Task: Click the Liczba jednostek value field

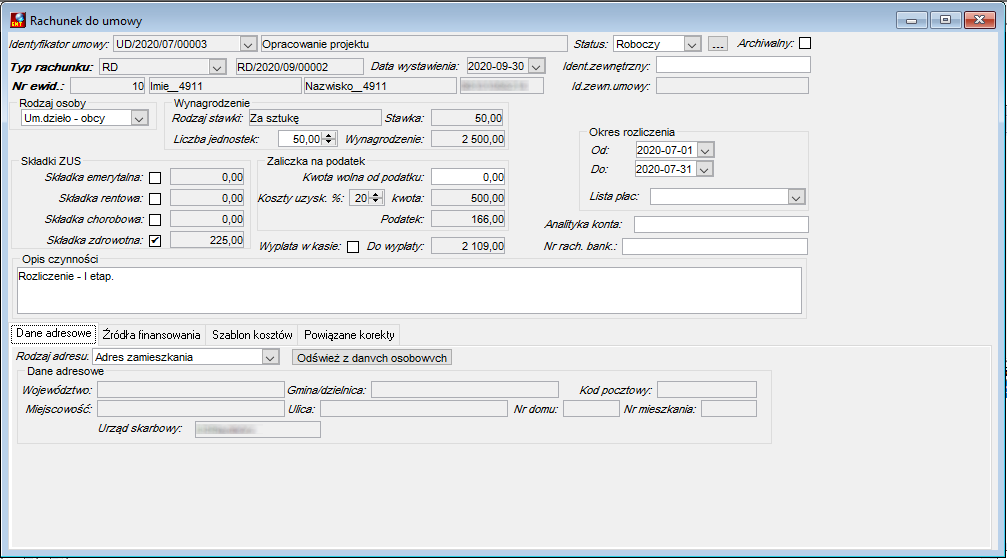Action: (x=300, y=139)
